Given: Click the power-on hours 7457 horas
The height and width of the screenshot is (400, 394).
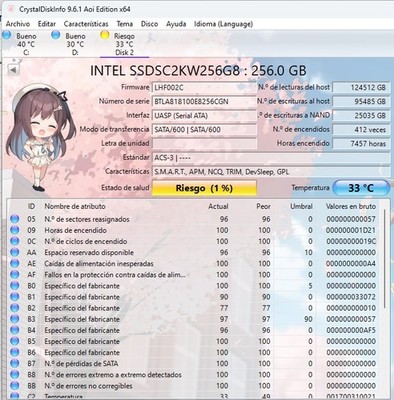Looking at the screenshot, I should pyautogui.click(x=361, y=144).
